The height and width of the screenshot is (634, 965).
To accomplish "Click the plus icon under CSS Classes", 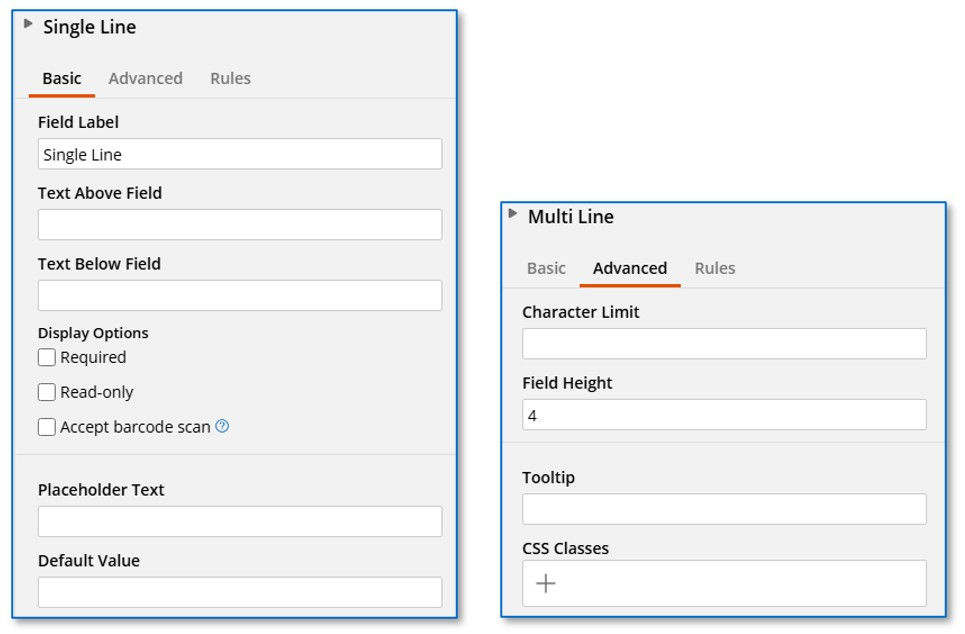I will tap(546, 583).
